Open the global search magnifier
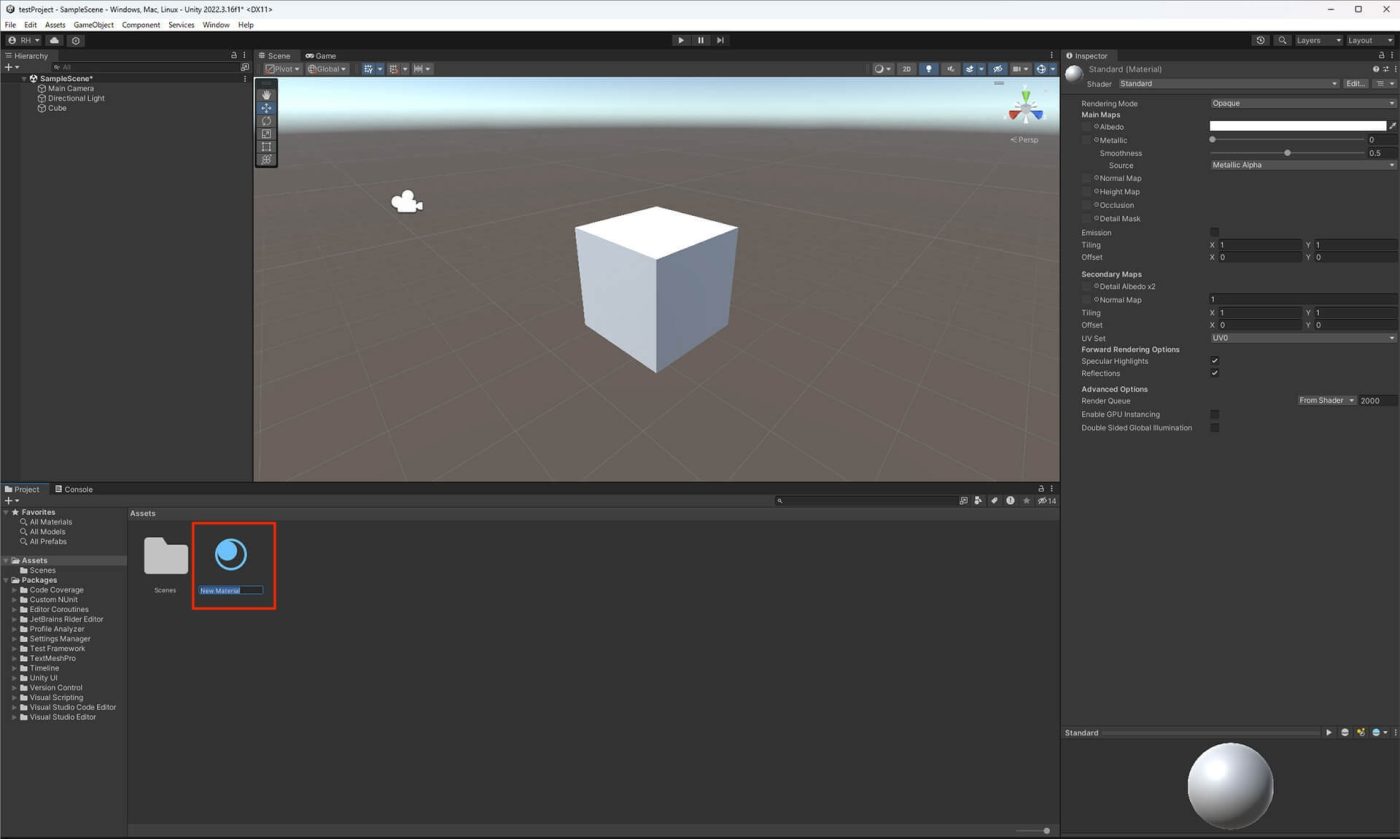1400x839 pixels. pos(1282,40)
